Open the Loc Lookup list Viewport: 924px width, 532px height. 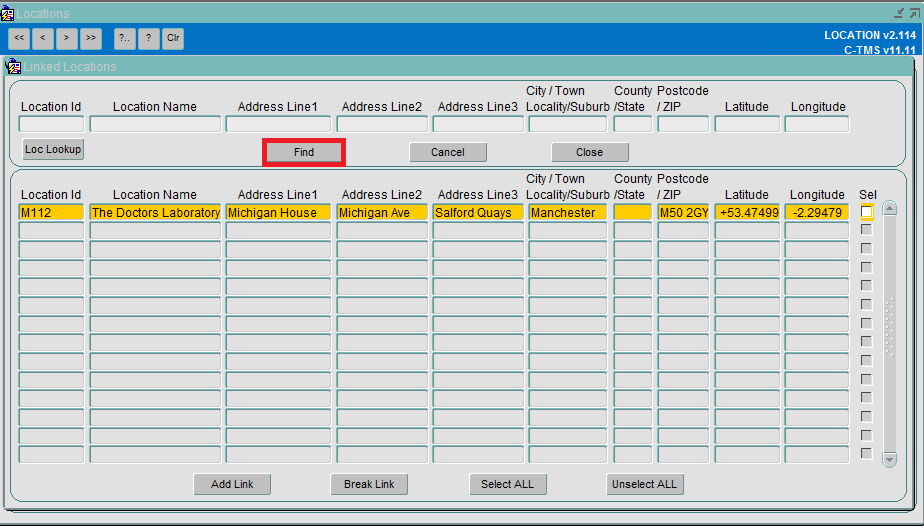pos(53,150)
